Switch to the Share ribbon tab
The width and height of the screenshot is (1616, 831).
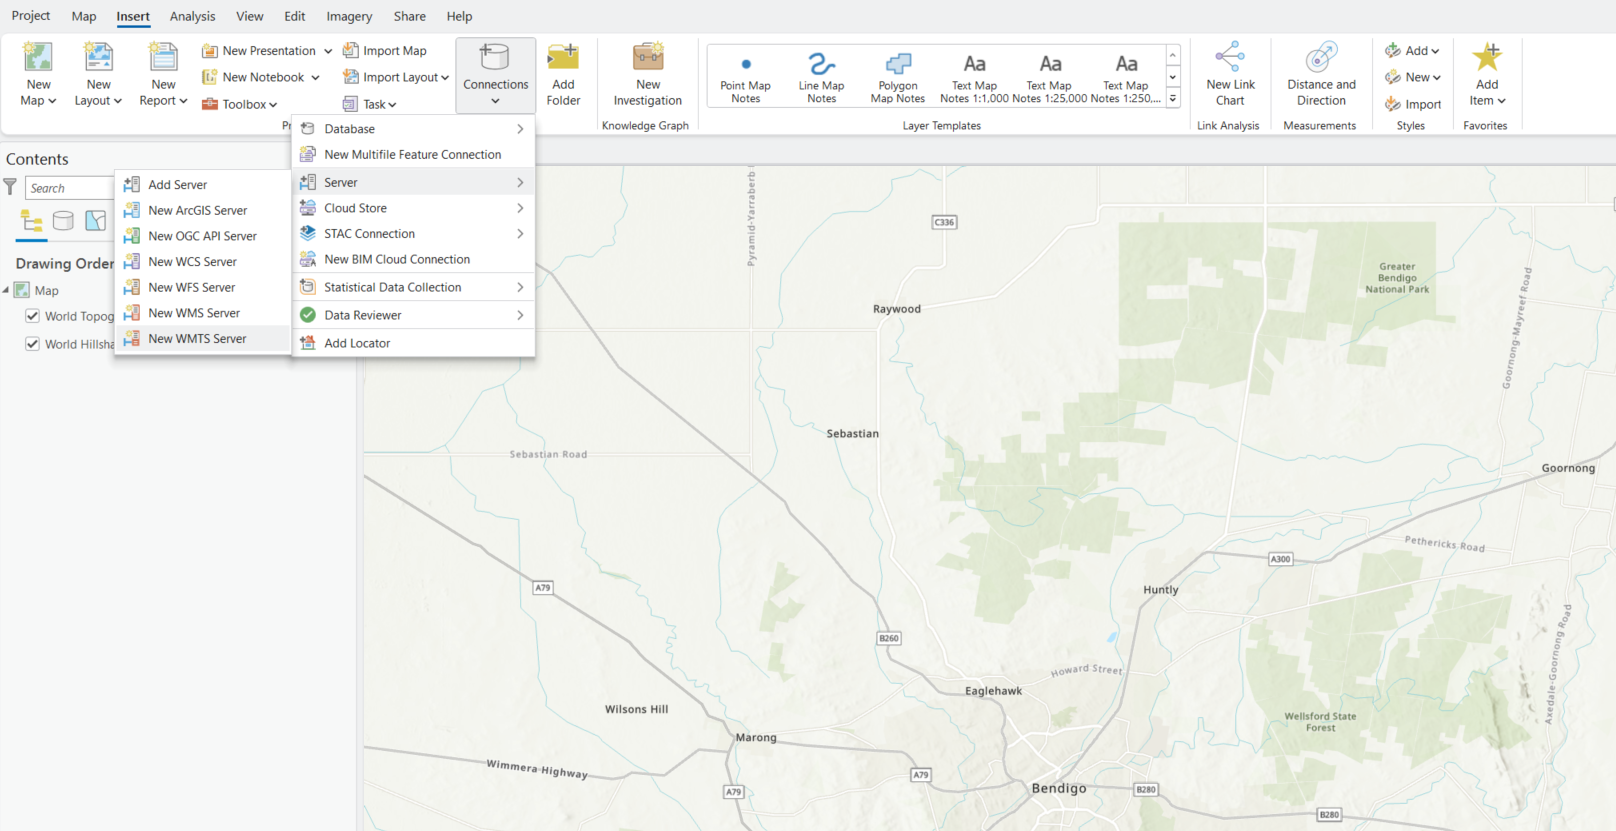(x=409, y=16)
